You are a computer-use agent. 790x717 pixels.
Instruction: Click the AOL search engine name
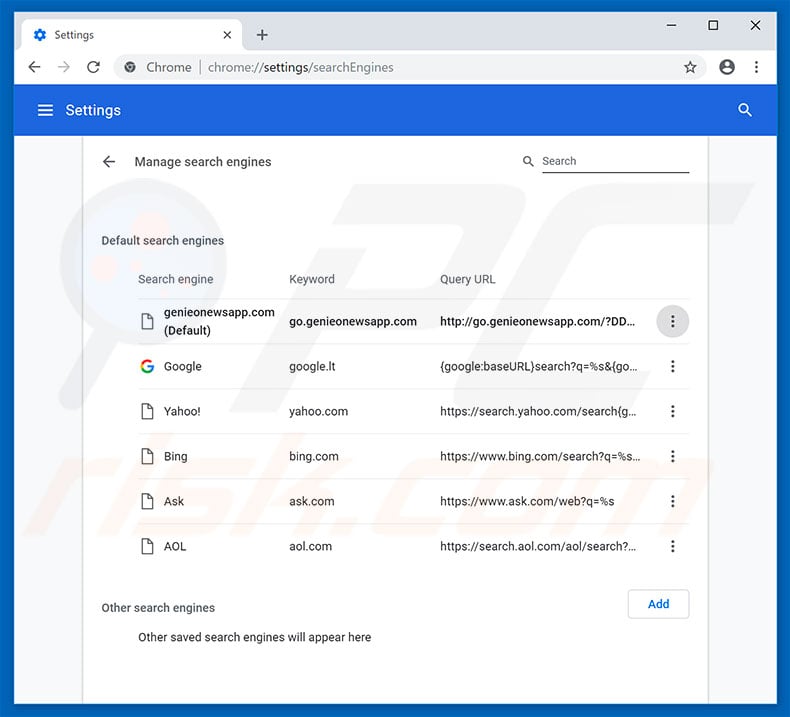(x=175, y=546)
